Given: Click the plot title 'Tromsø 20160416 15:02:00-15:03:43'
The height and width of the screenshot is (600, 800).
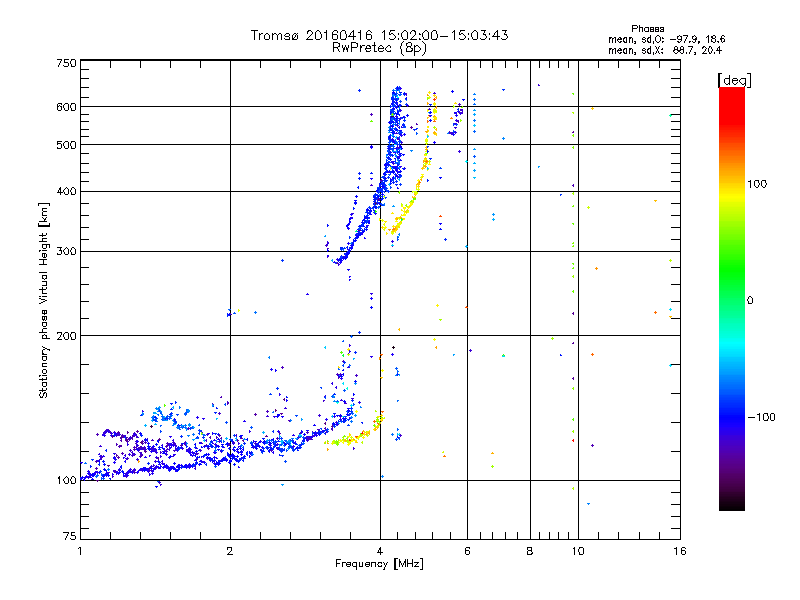Looking at the screenshot, I should click(379, 35).
